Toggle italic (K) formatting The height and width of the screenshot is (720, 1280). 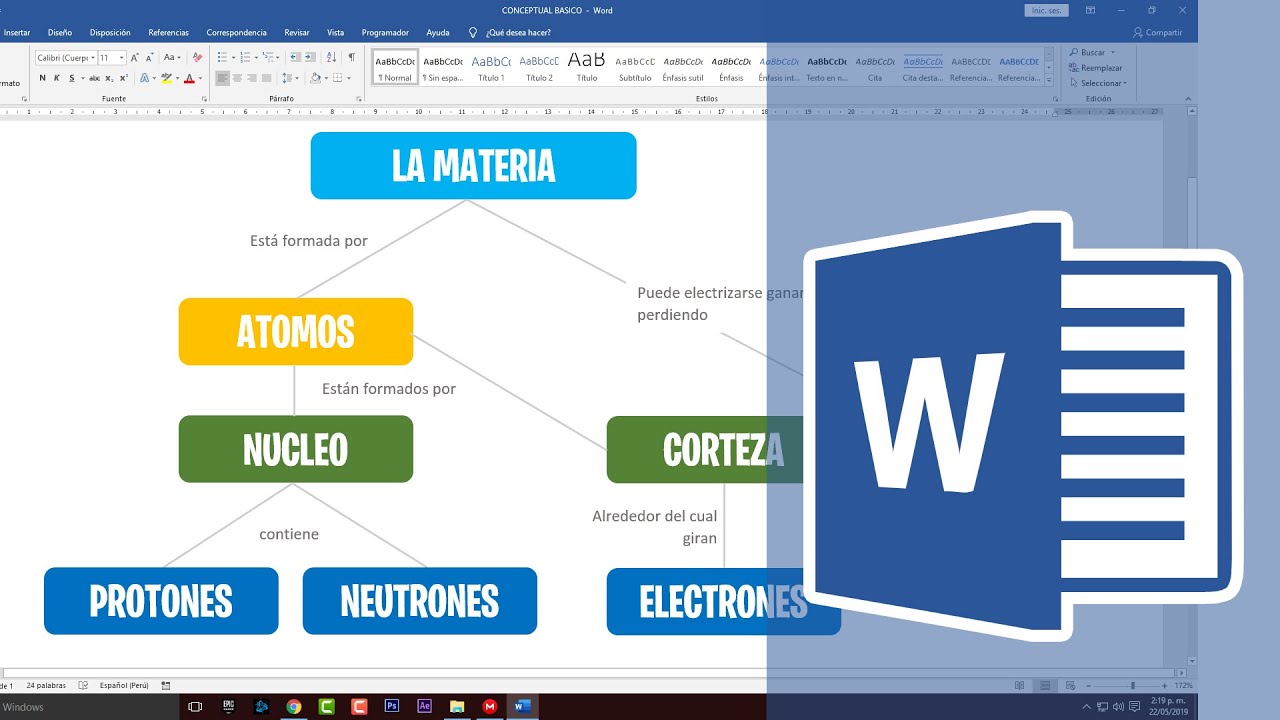click(x=57, y=78)
